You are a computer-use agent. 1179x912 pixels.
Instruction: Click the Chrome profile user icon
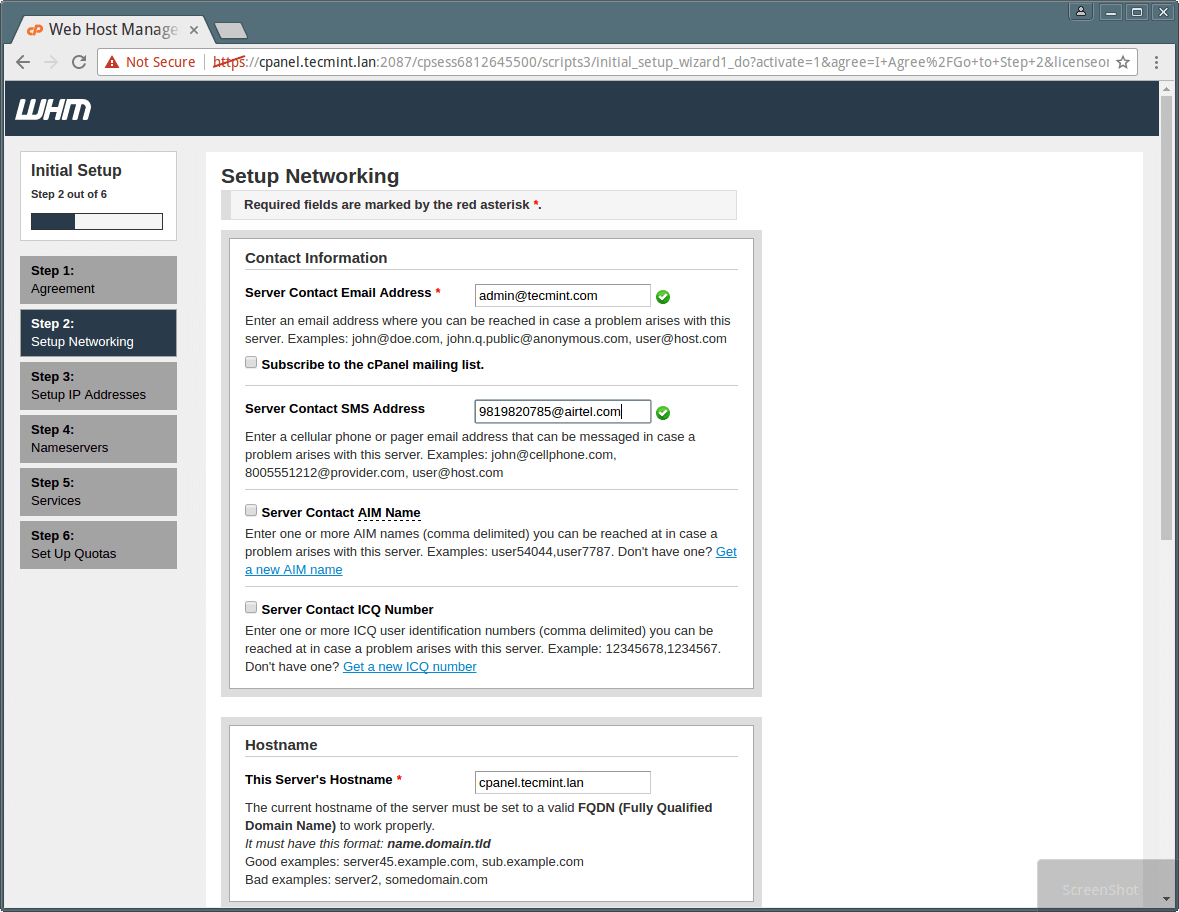click(x=1080, y=11)
